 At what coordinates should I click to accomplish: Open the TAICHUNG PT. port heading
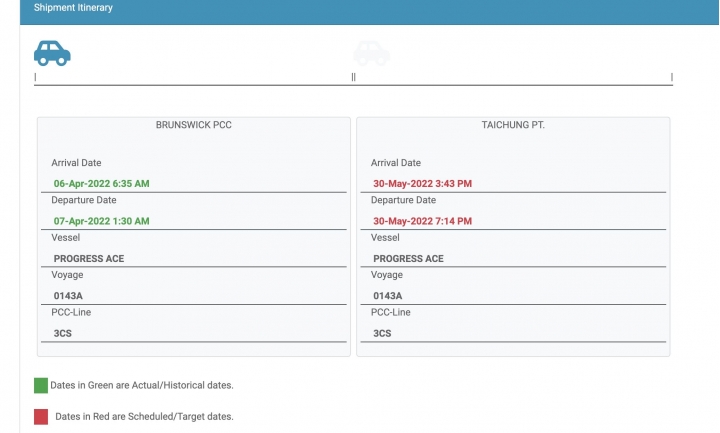[x=513, y=125]
